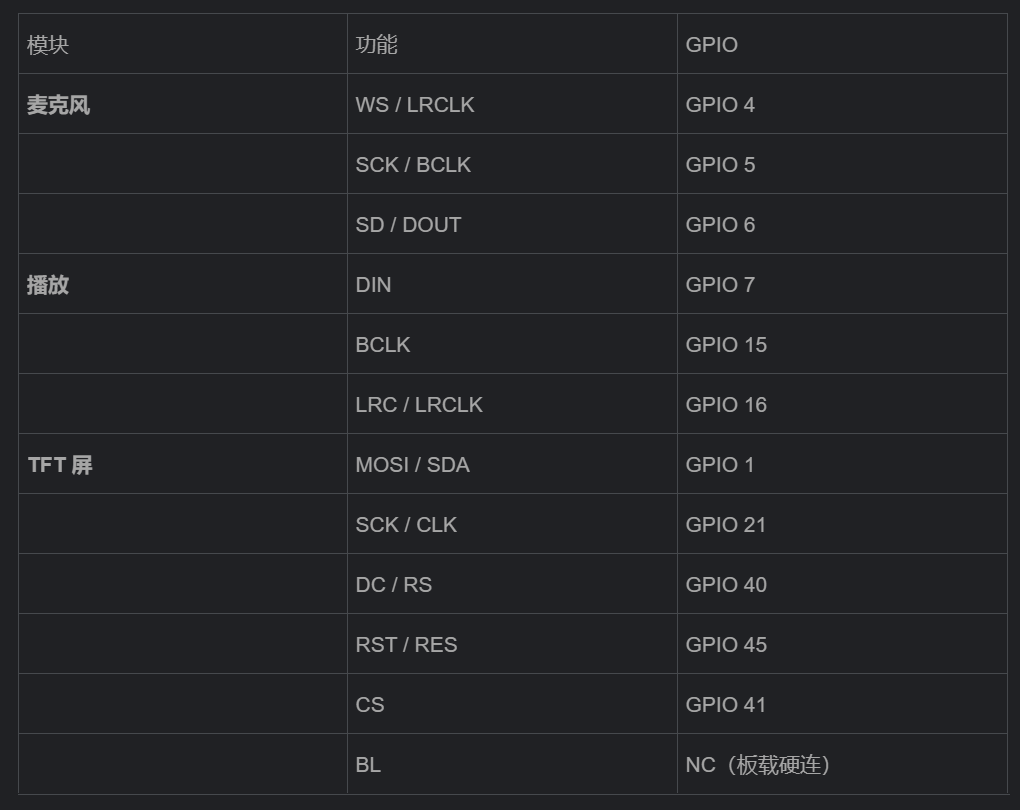
Task: Click the RST / RES cell
Action: [x=512, y=643]
